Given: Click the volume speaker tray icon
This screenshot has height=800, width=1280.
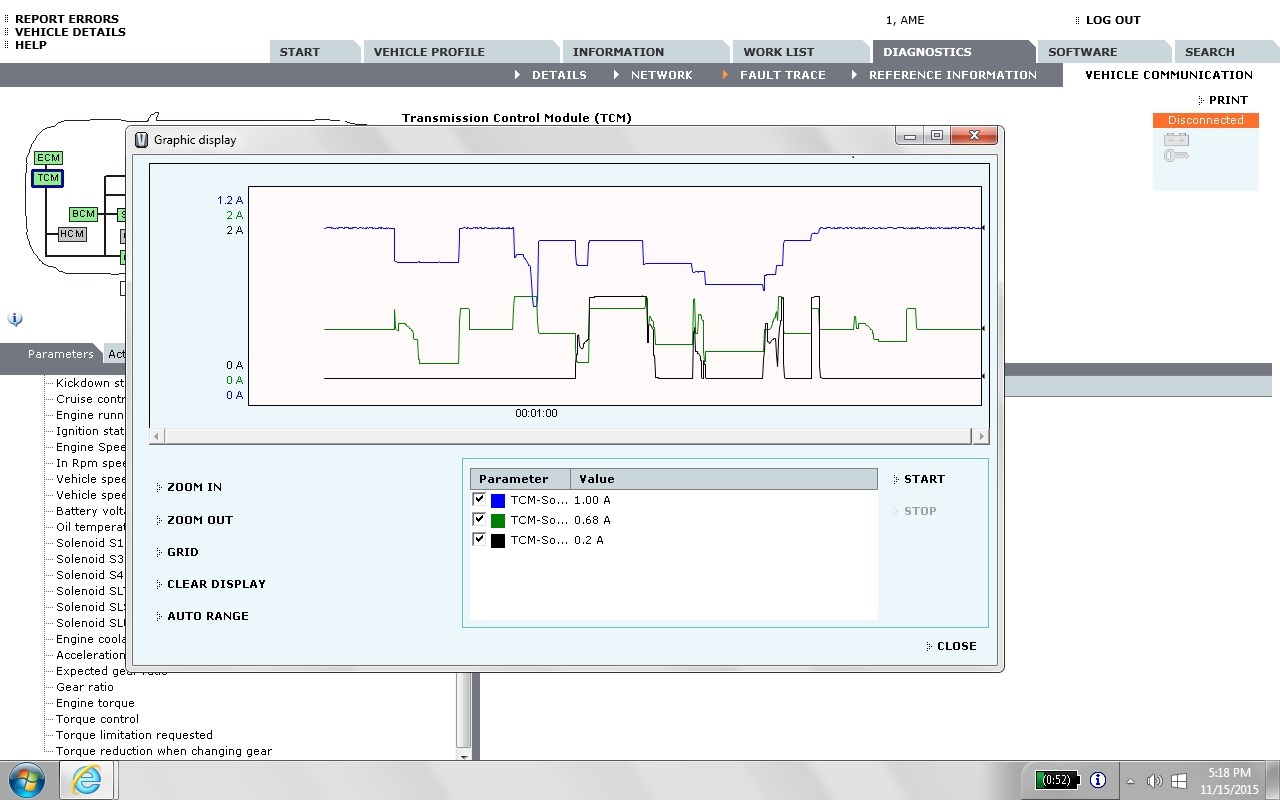Looking at the screenshot, I should pos(1154,781).
